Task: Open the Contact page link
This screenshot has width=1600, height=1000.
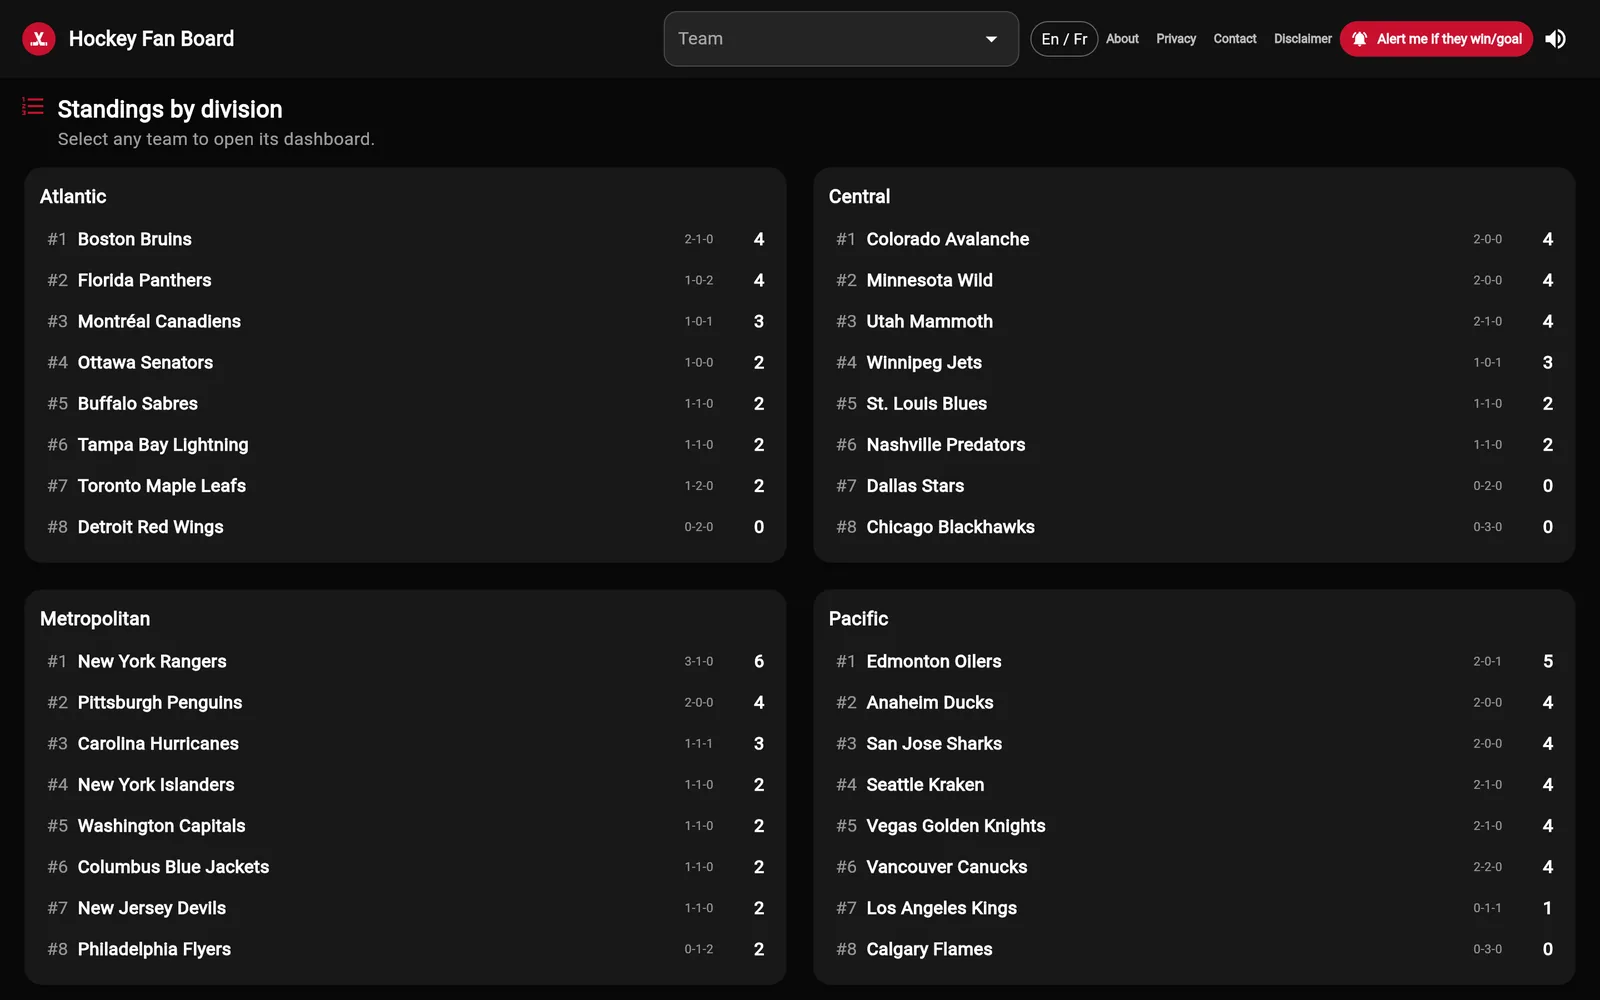Action: [1235, 39]
